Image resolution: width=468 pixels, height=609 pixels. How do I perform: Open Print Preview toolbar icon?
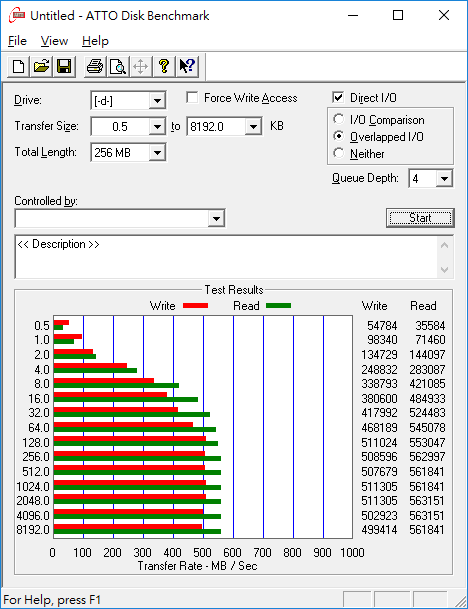tap(118, 66)
